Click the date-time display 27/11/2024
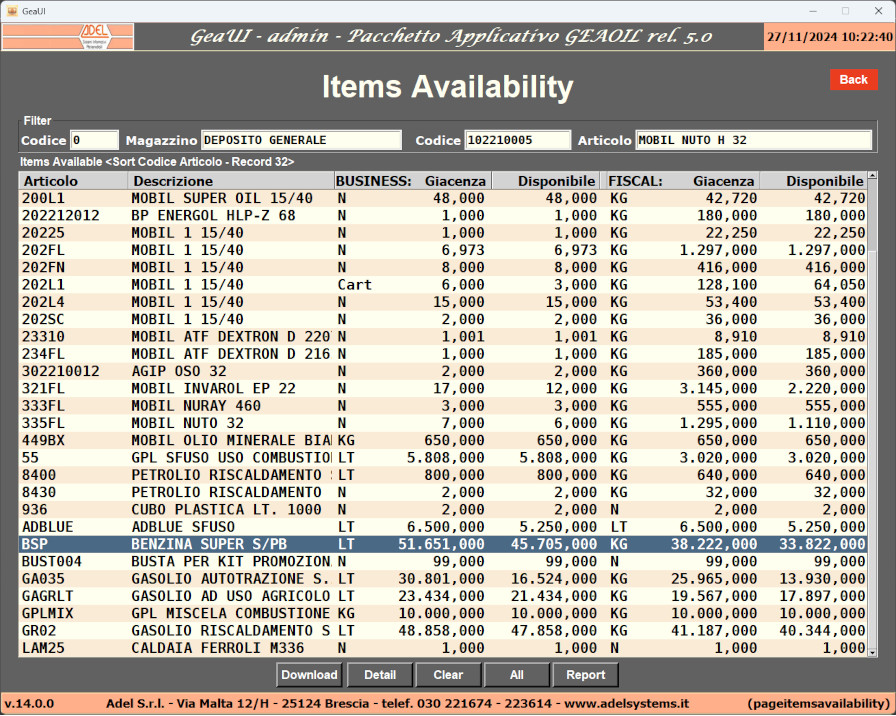Viewport: 896px width, 716px height. [x=829, y=37]
